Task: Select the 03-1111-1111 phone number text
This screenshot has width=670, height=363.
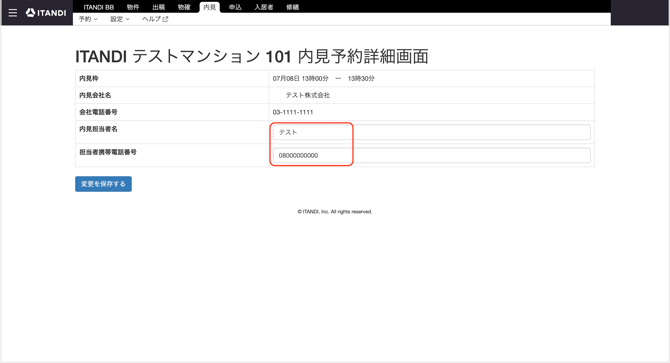Action: [293, 112]
